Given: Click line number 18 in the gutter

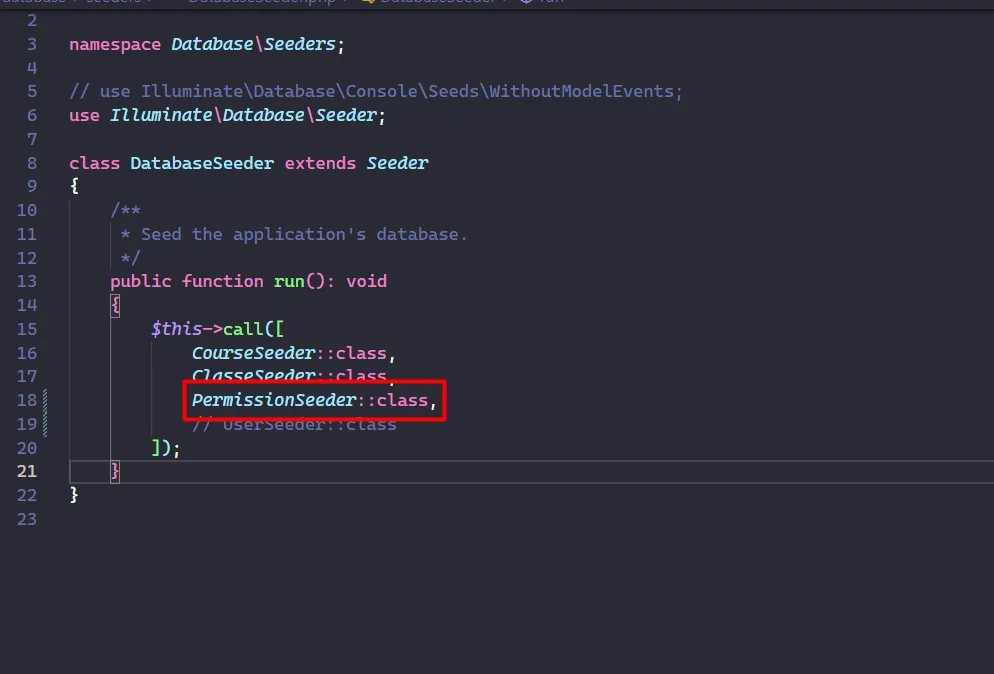Looking at the screenshot, I should pos(27,400).
